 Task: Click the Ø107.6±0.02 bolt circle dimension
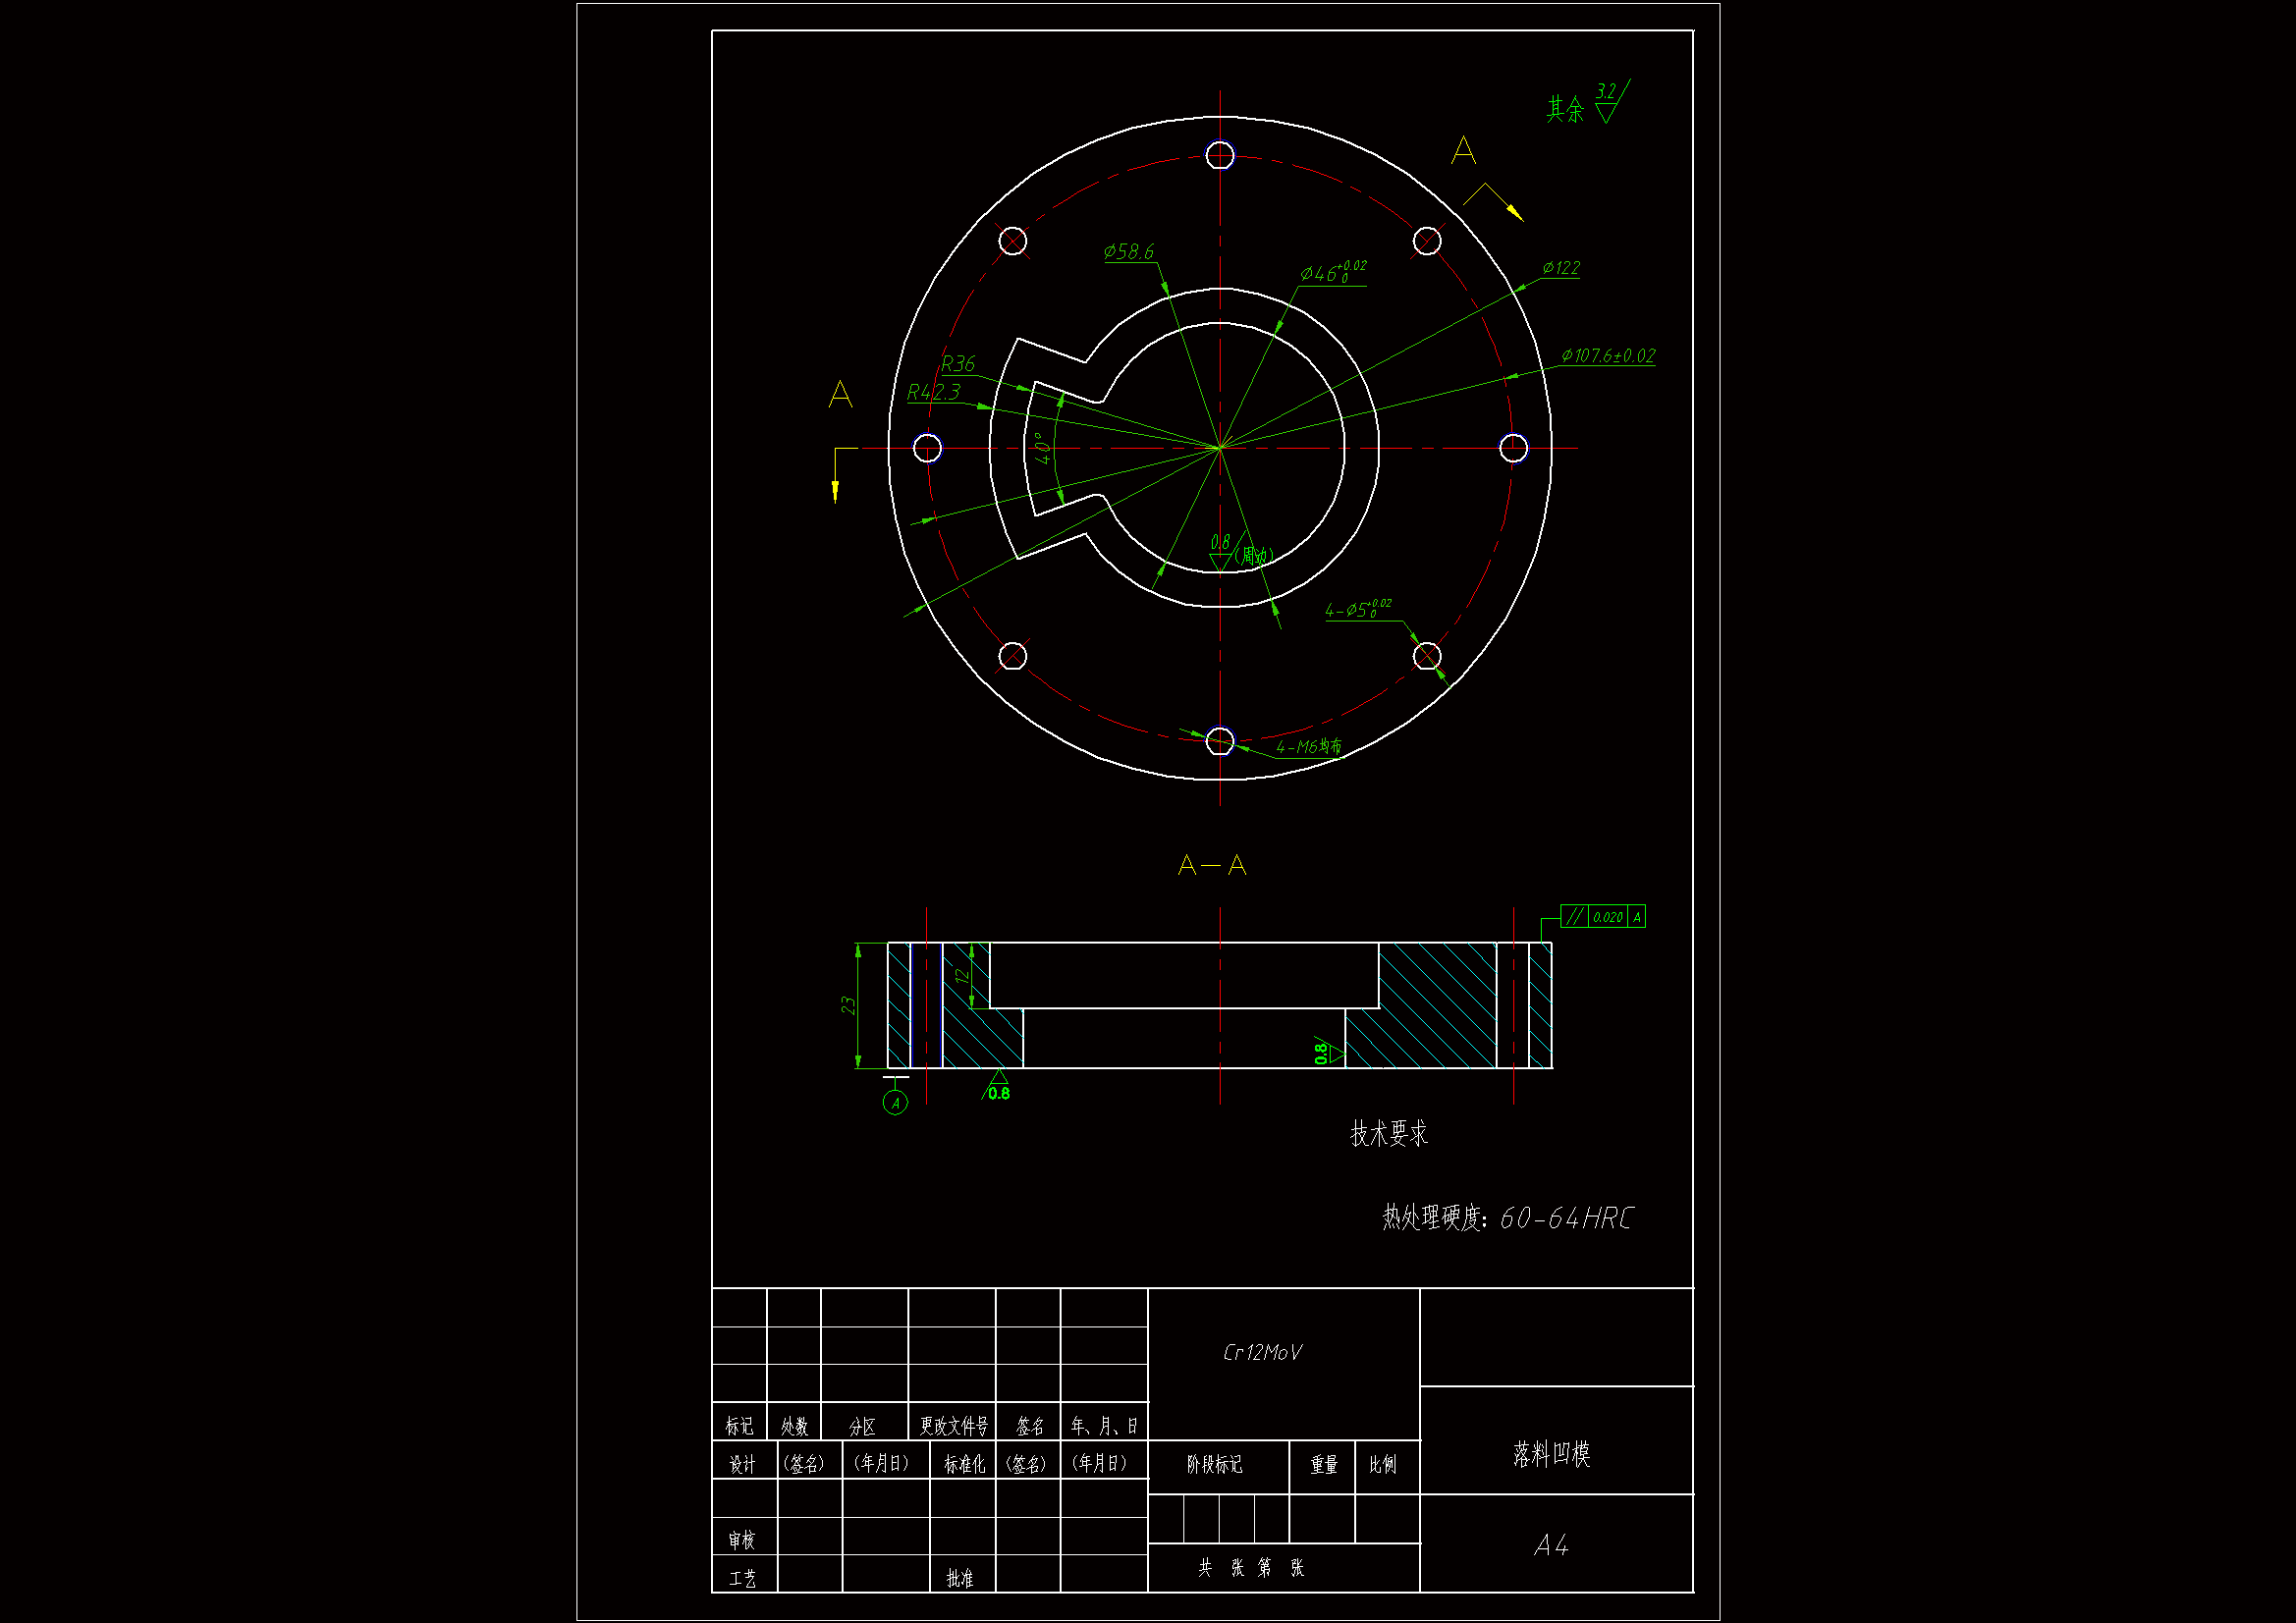coord(1608,356)
